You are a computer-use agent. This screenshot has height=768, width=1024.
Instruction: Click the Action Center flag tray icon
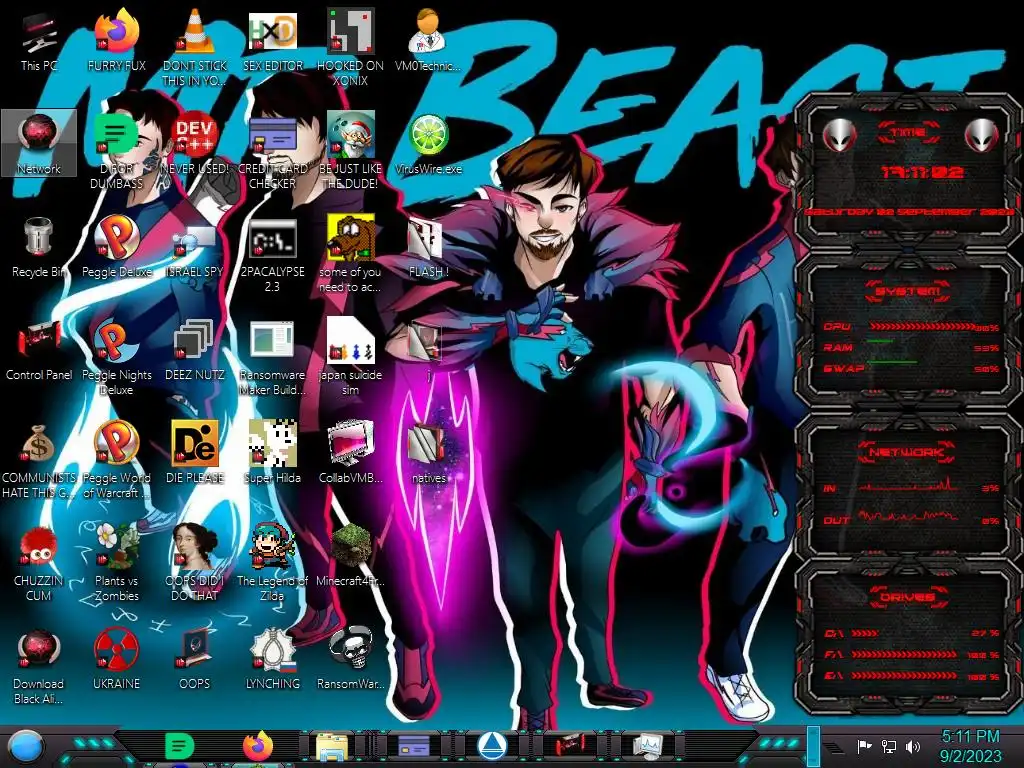864,746
